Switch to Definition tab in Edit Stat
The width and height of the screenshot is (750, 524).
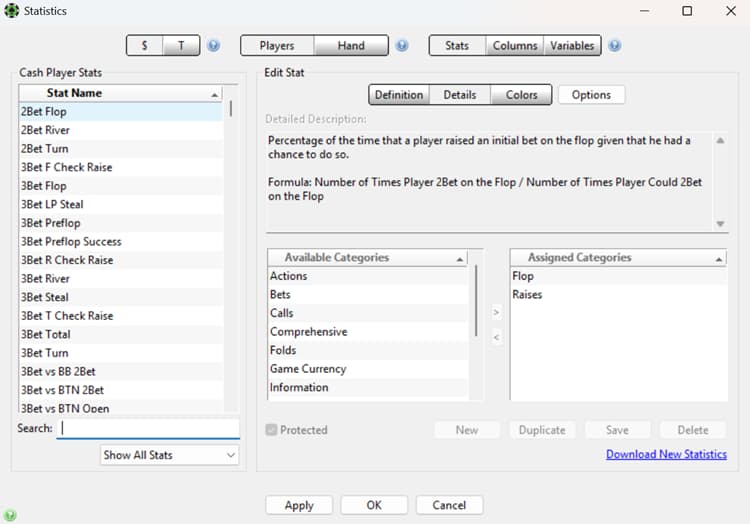(x=399, y=95)
